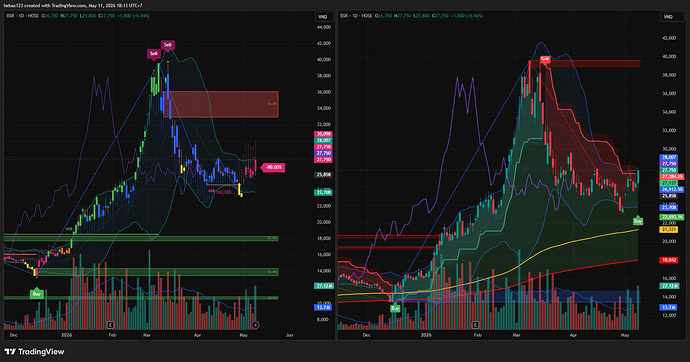Click the blue 23,708 label on right chart

(669, 207)
